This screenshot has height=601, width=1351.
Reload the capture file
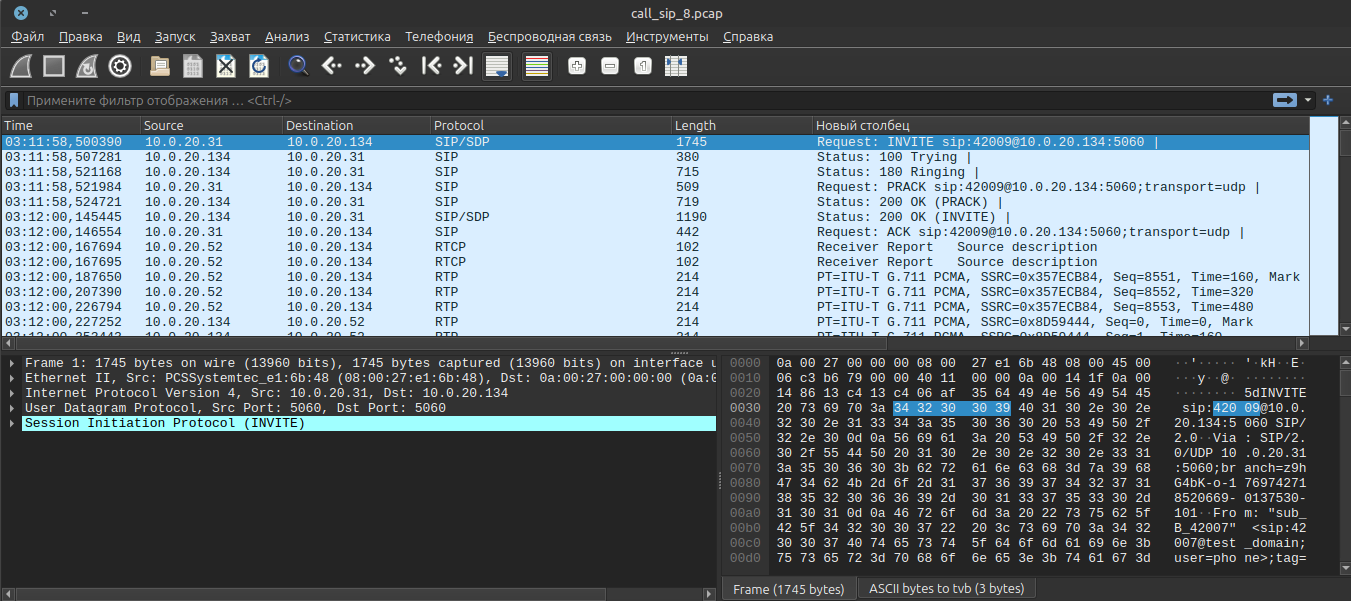point(259,66)
